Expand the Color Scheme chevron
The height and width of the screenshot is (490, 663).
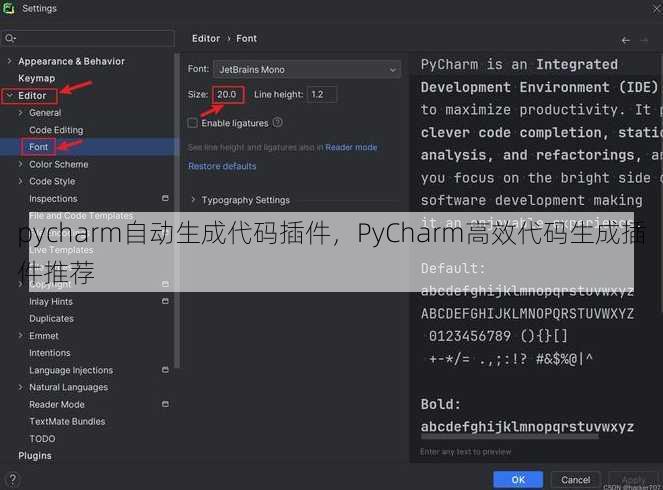tap(20, 164)
